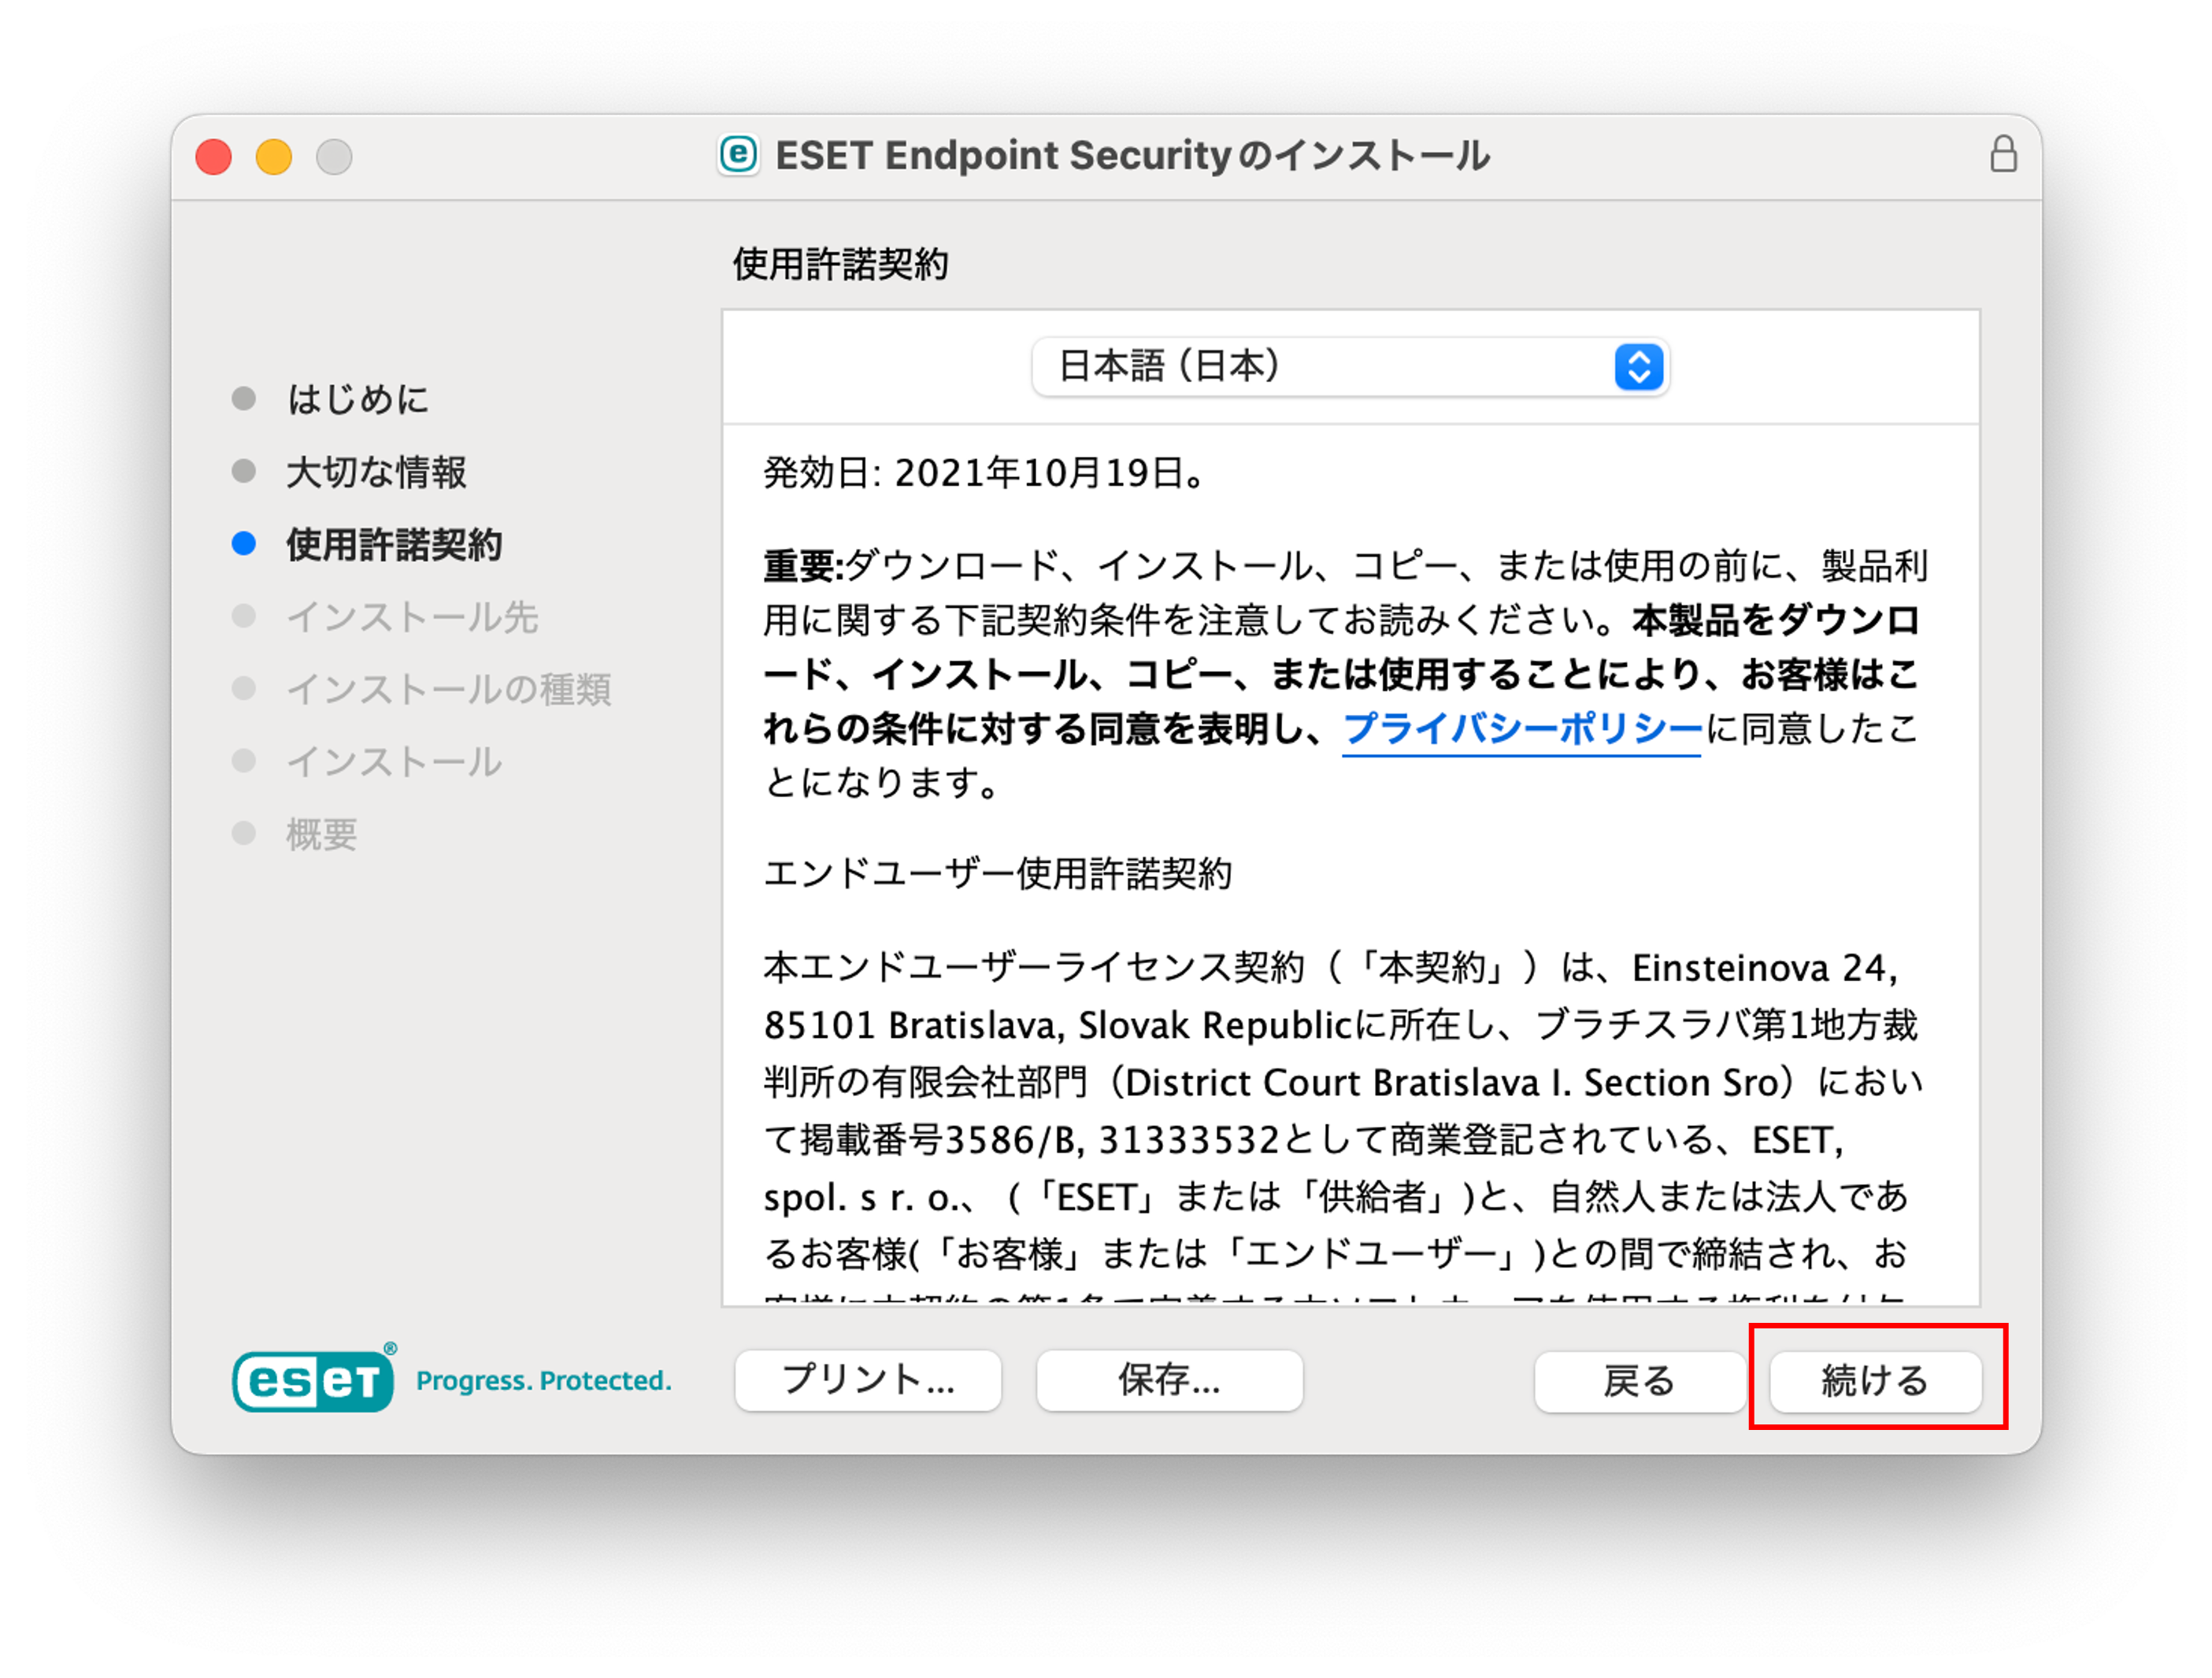Click the 続ける (Continue) button

(1875, 1381)
